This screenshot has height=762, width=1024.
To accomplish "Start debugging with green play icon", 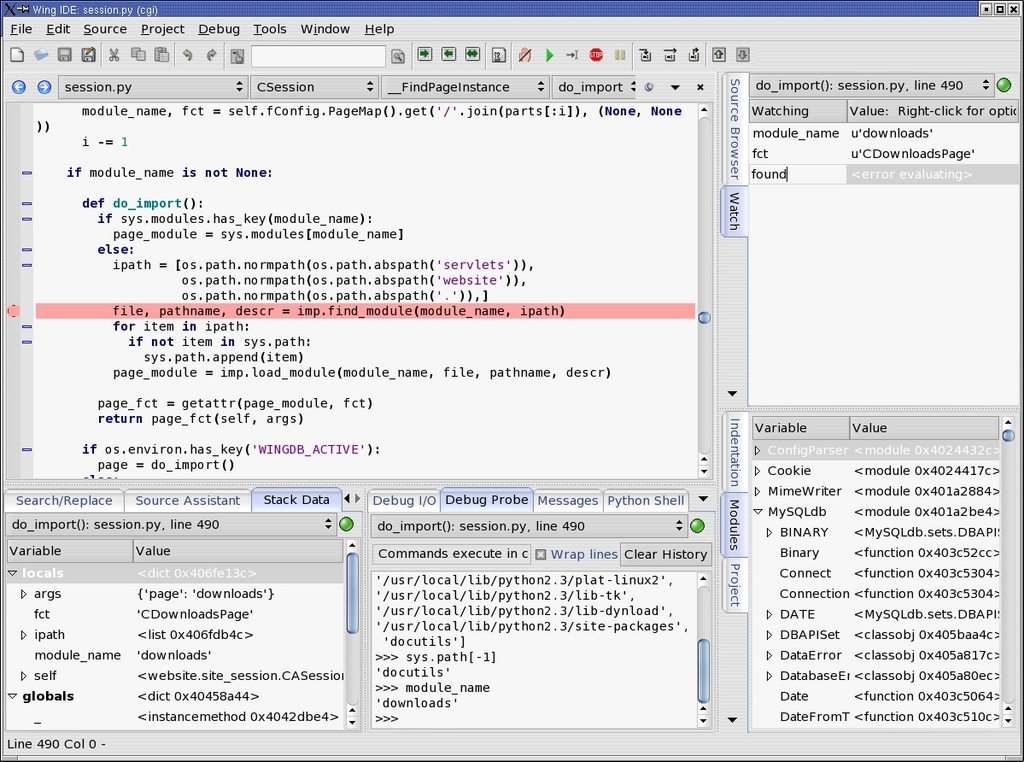I will click(549, 56).
